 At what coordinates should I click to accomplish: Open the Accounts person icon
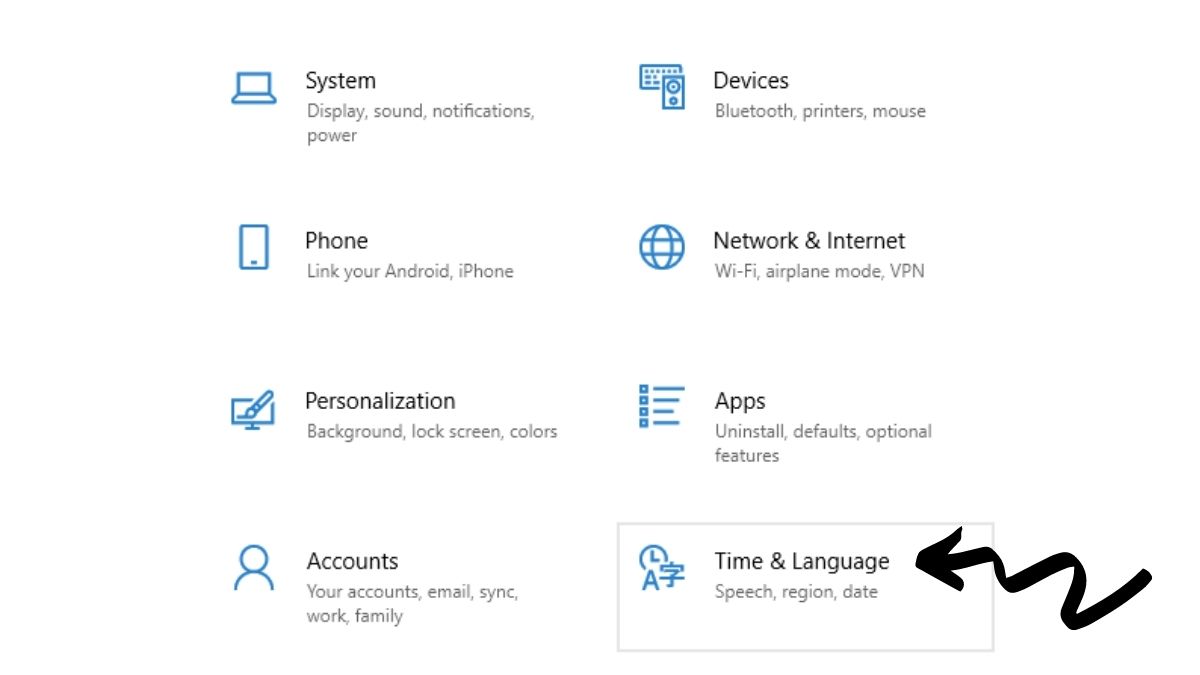[x=254, y=566]
